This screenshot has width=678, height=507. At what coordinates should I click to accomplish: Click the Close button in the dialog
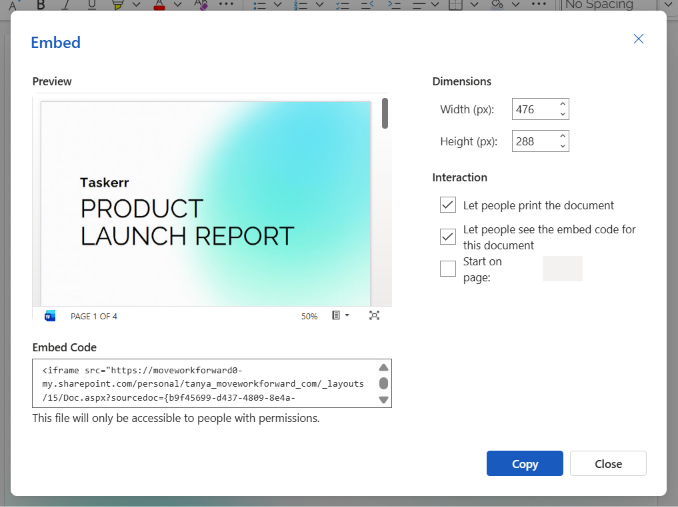(608, 463)
